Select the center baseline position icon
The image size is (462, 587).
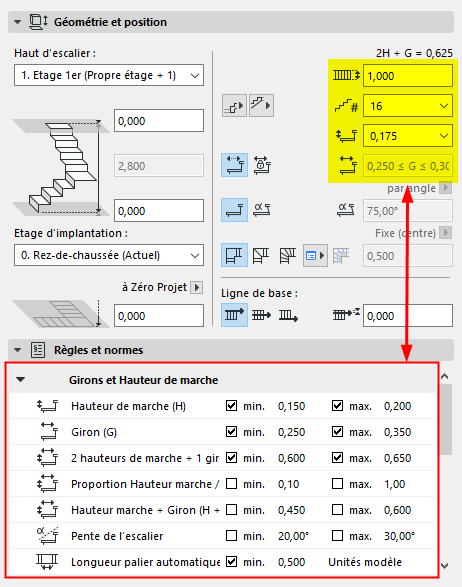click(x=261, y=315)
